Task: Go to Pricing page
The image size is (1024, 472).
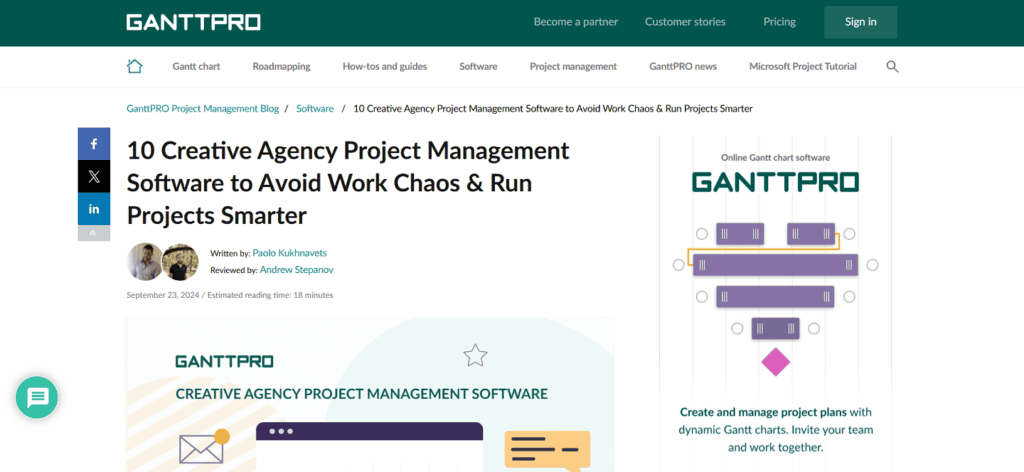Action: (x=779, y=22)
